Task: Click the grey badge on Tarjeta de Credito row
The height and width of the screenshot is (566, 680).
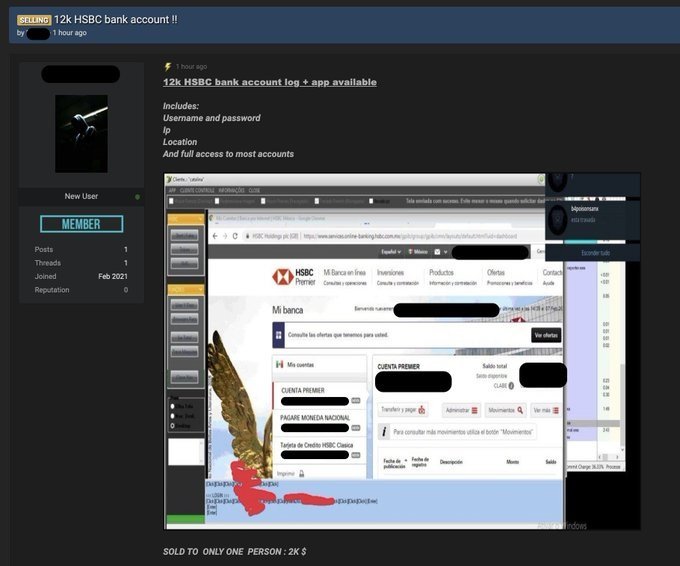Action: 356,455
